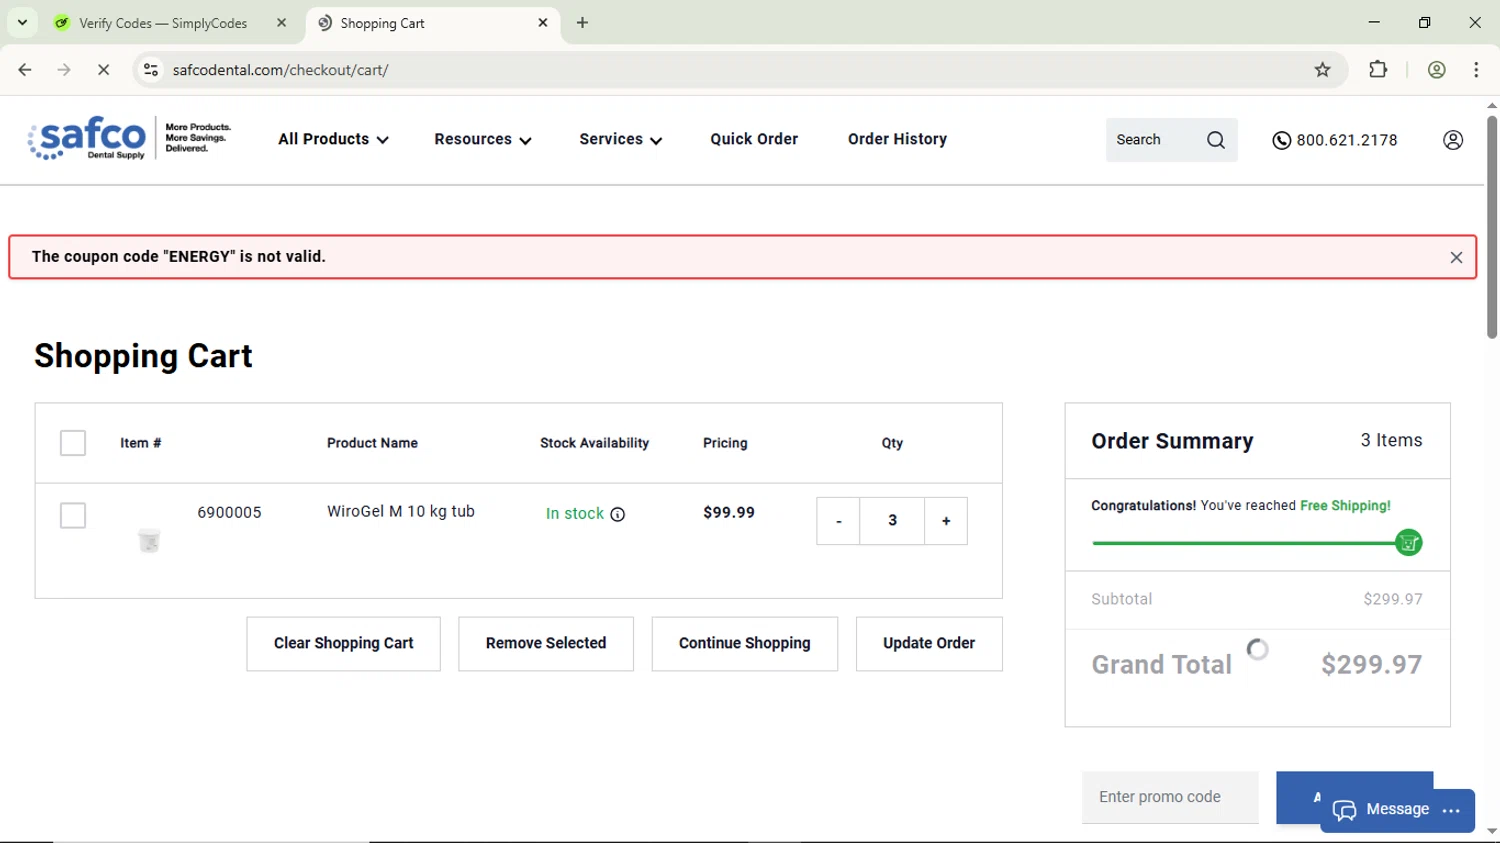Open browser extensions puzzle icon
Image resolution: width=1500 pixels, height=843 pixels.
point(1378,70)
